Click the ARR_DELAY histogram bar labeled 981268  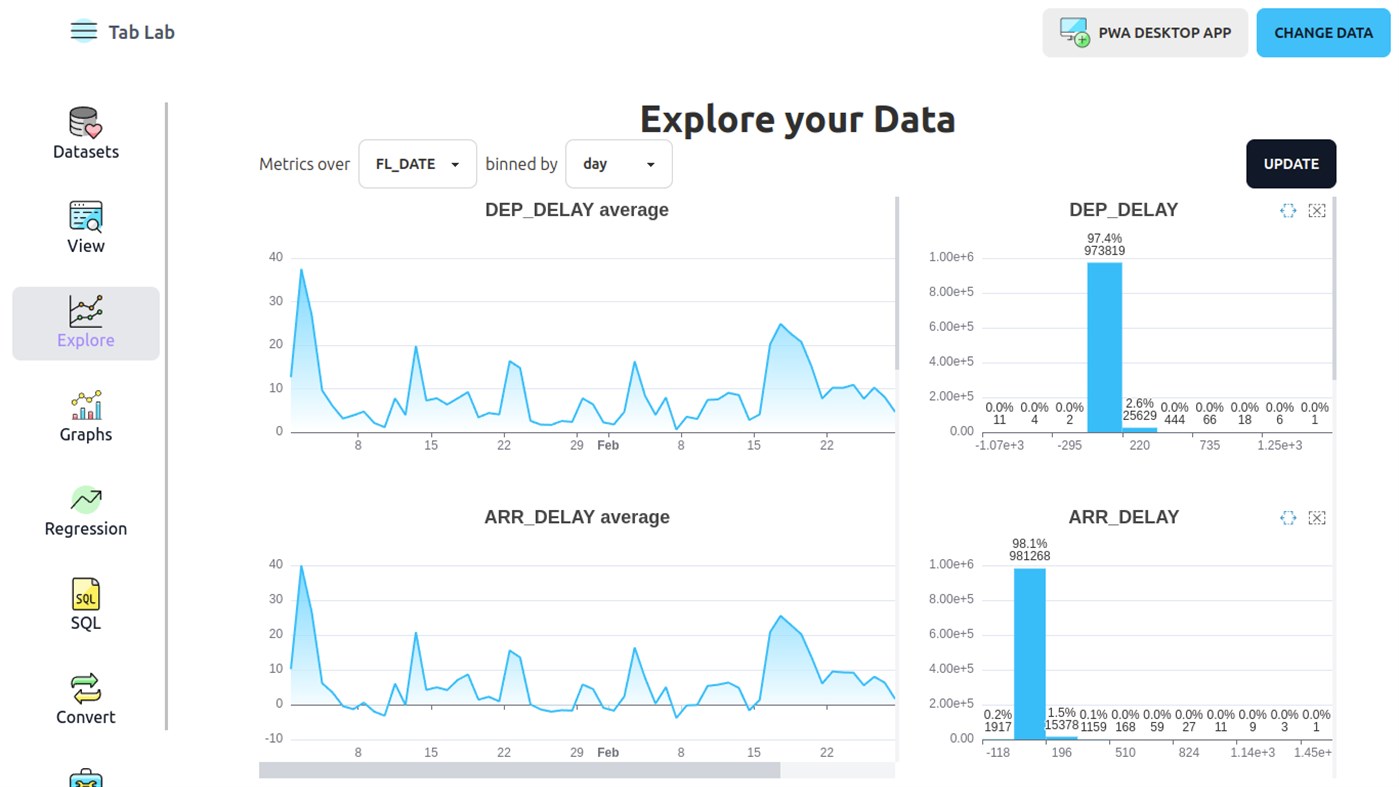[x=1030, y=654]
